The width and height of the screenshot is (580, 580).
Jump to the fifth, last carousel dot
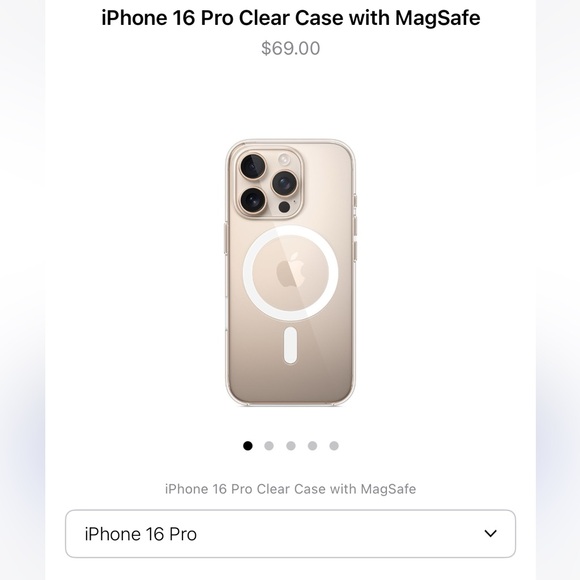click(x=334, y=446)
